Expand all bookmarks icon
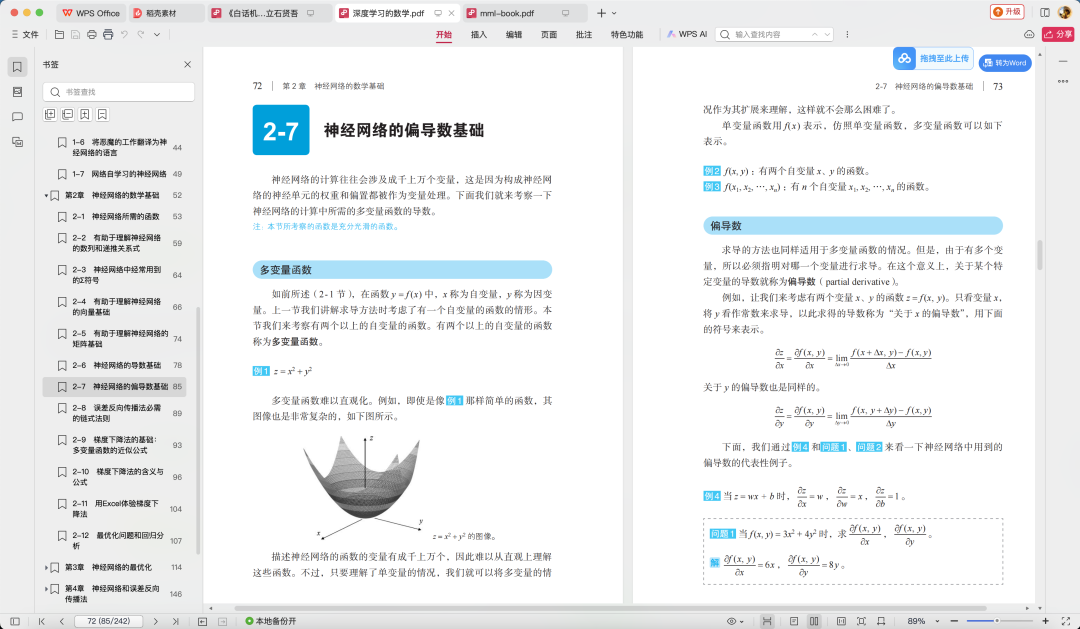This screenshot has width=1080, height=629. tap(50, 114)
